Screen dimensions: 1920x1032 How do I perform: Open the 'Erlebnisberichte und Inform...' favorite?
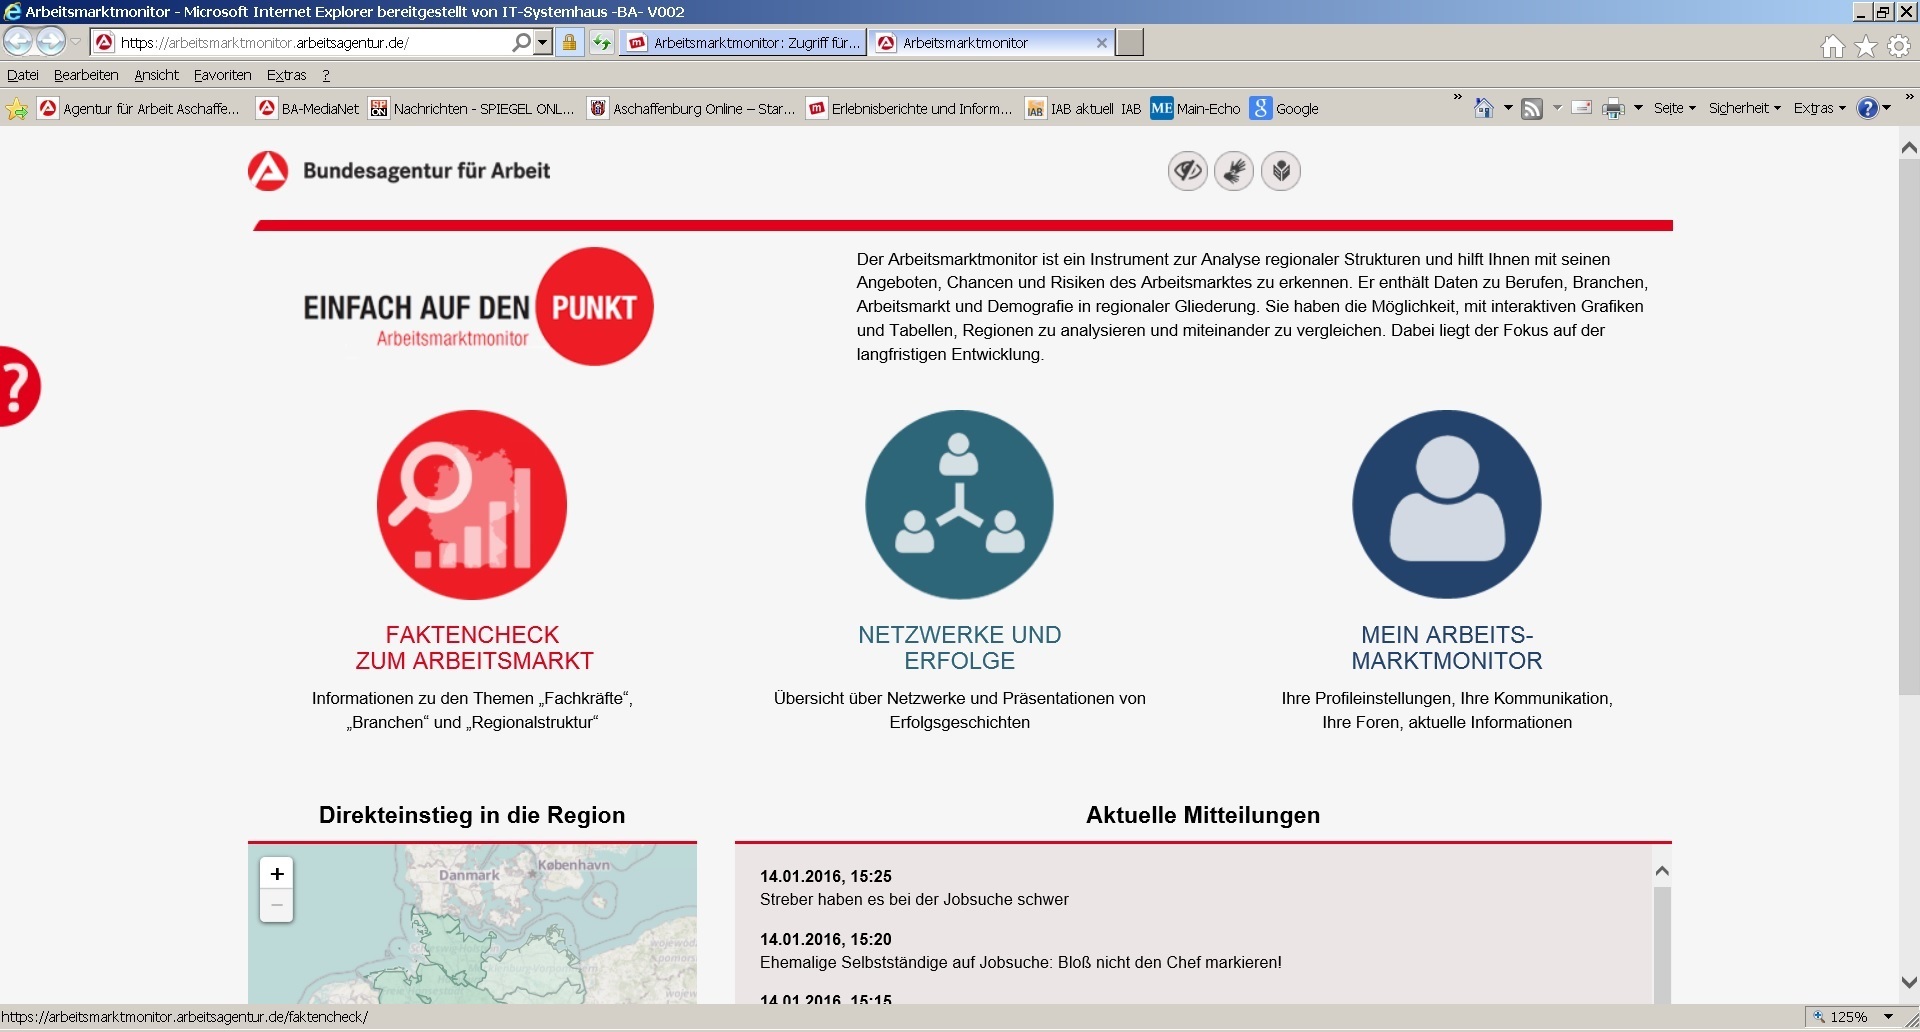coord(910,109)
